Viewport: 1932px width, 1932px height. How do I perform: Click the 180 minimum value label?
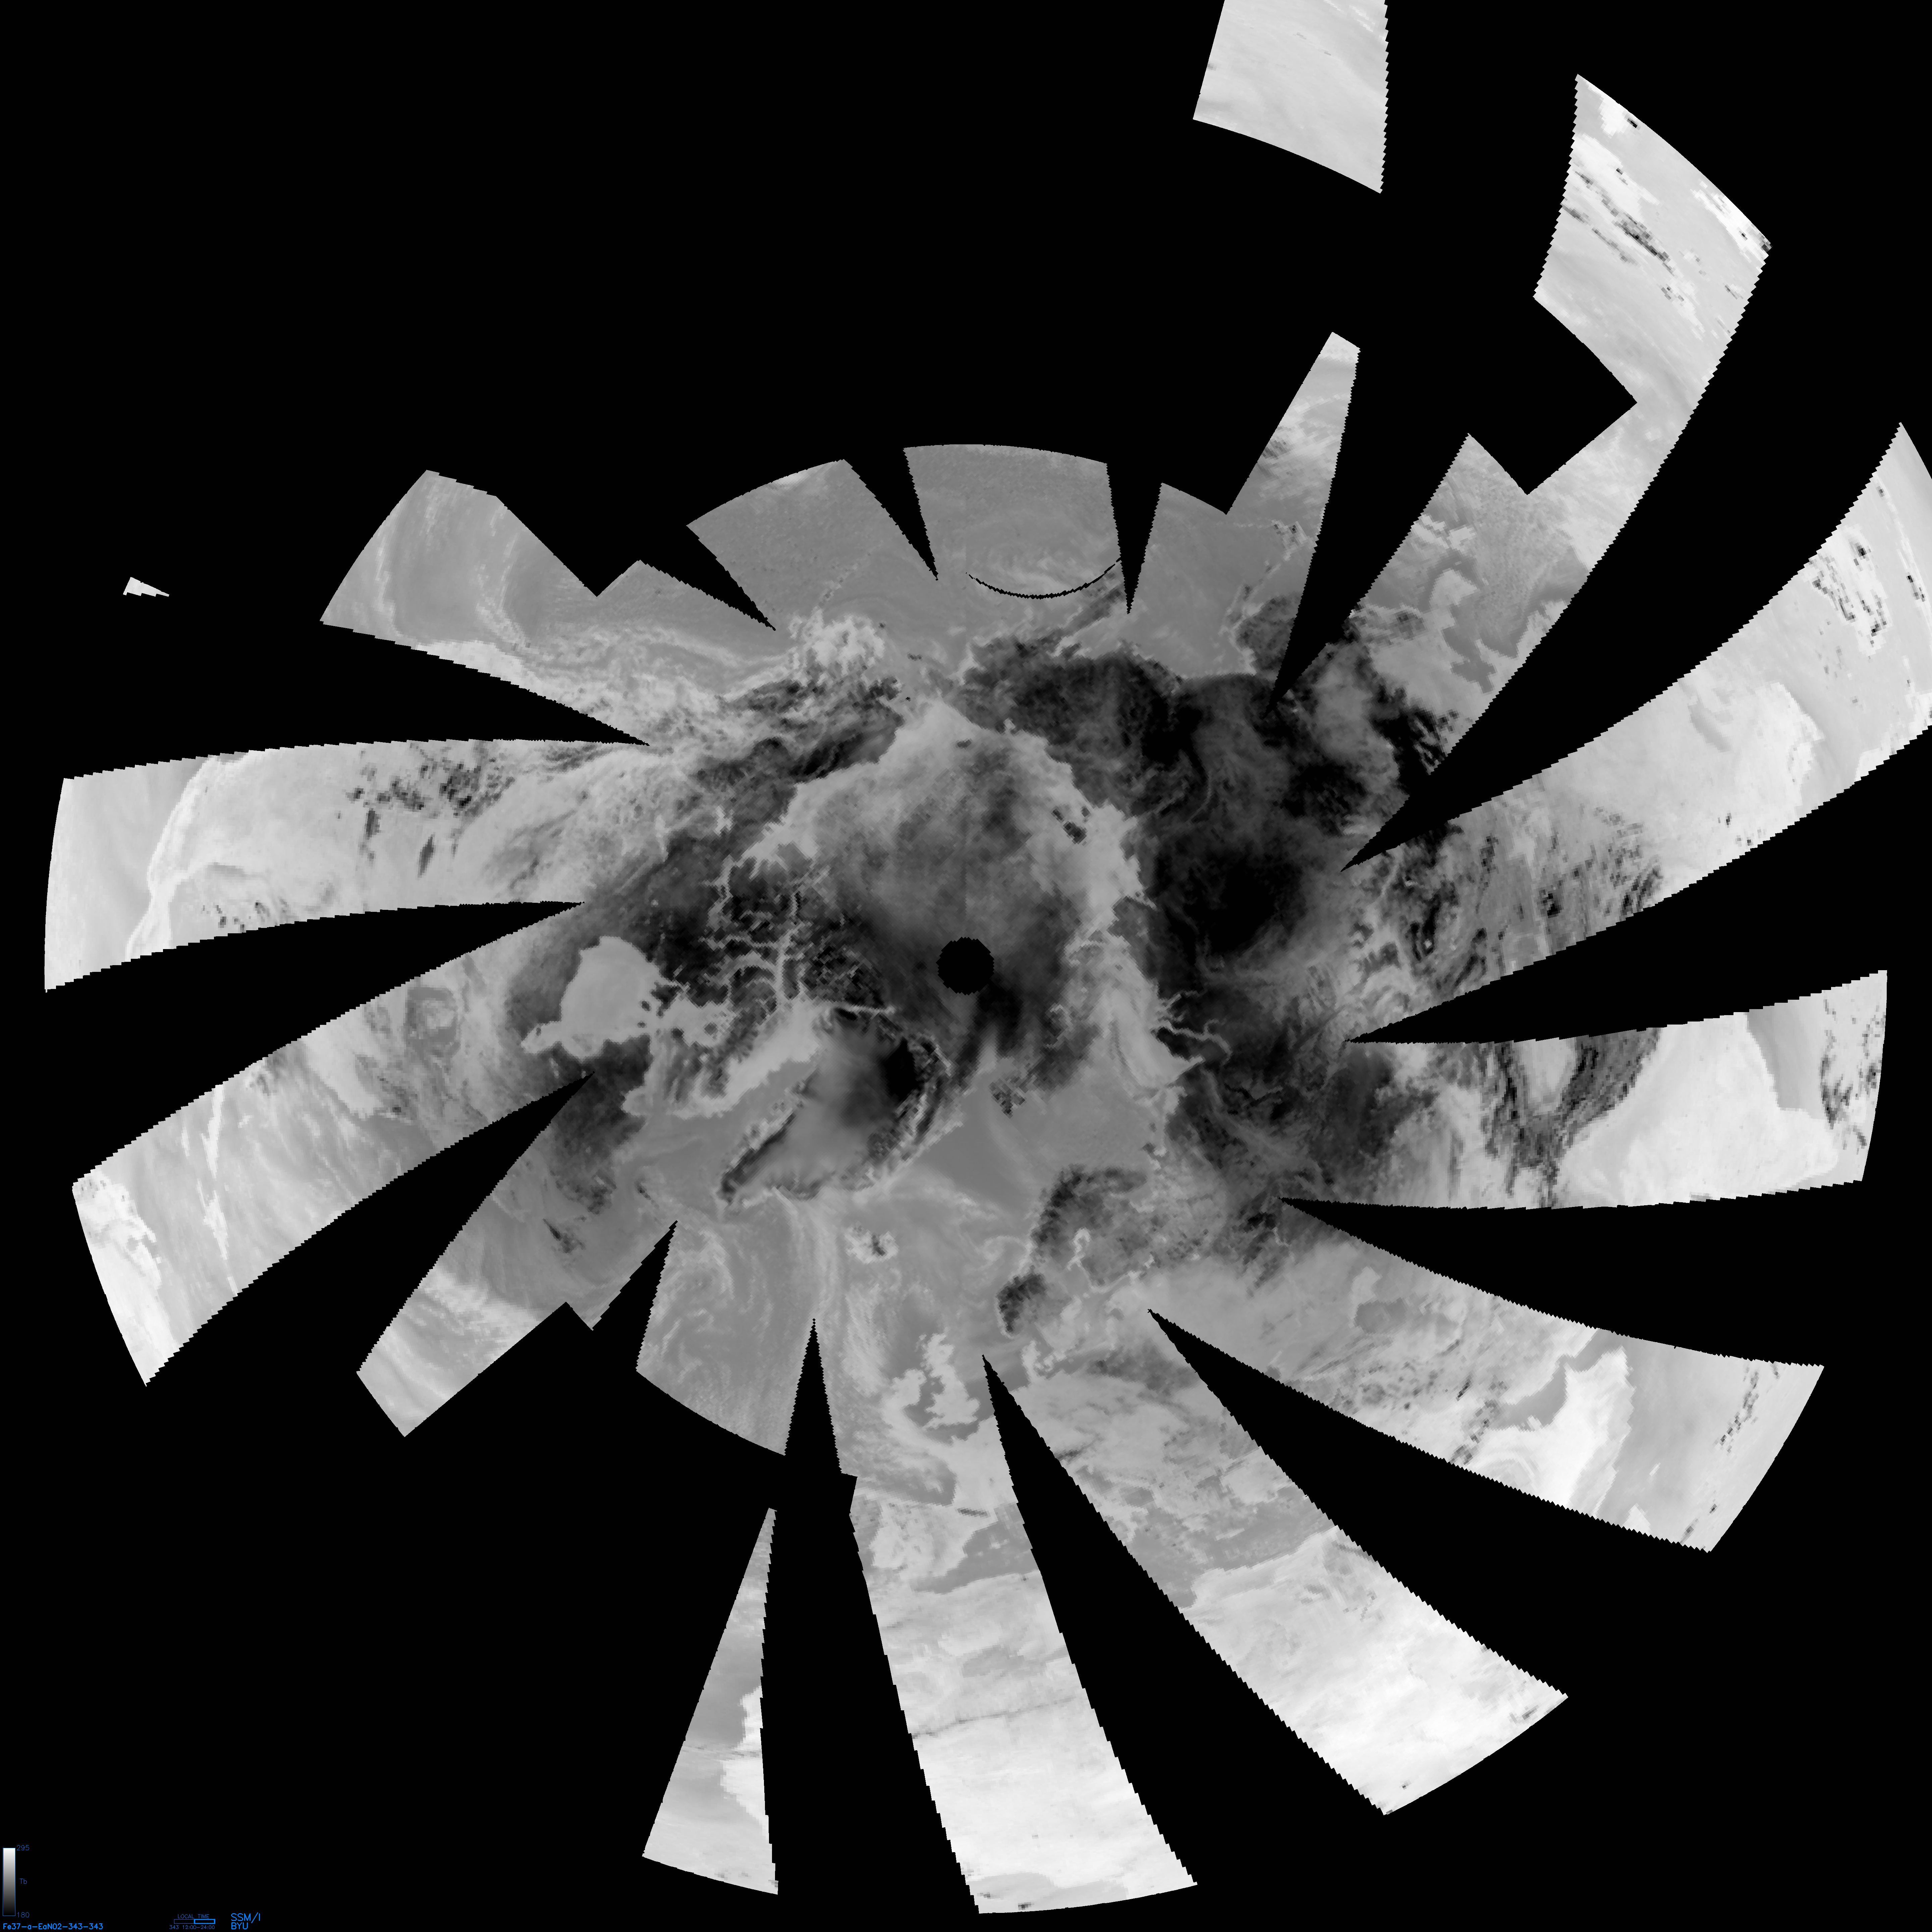(23, 1915)
